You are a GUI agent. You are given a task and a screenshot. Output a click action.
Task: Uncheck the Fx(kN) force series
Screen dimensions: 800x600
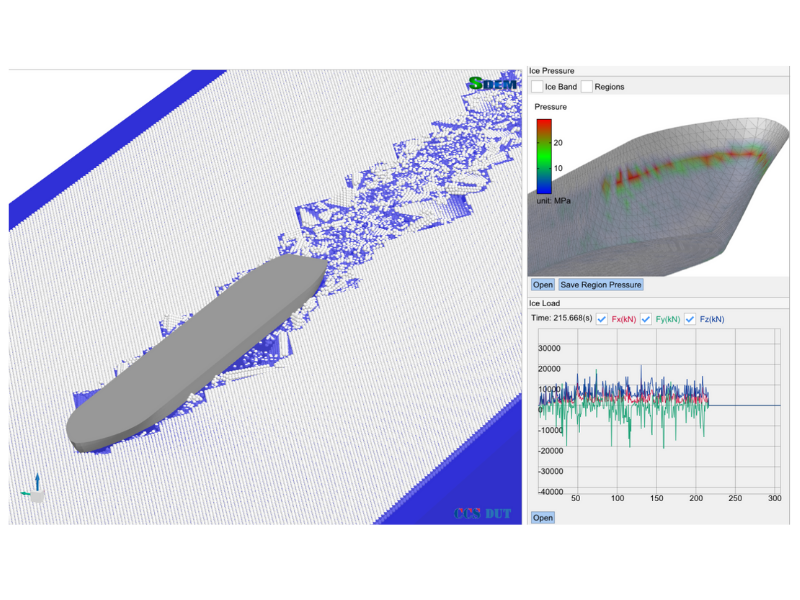click(x=603, y=319)
